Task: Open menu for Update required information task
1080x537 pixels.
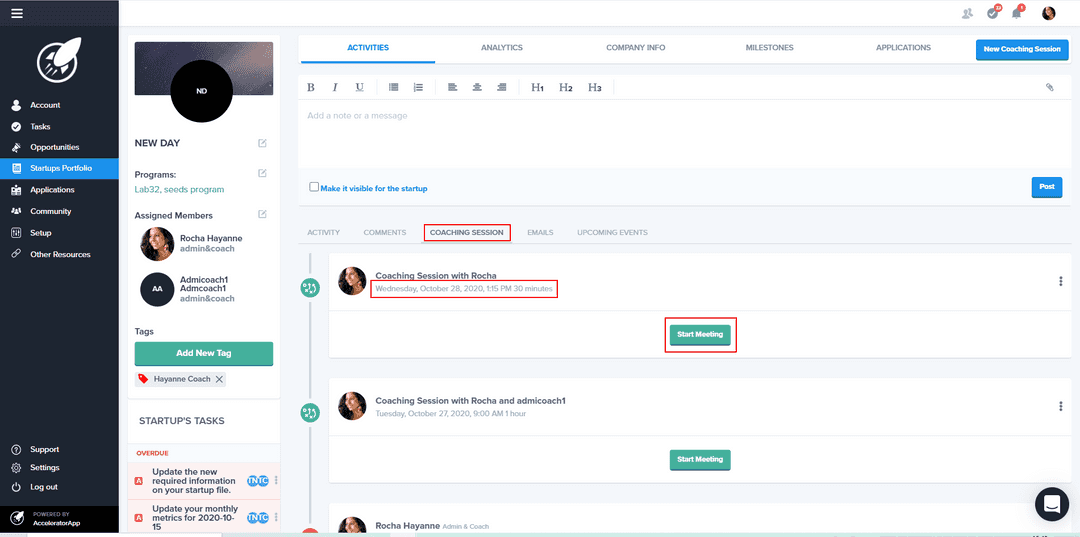Action: (x=276, y=481)
